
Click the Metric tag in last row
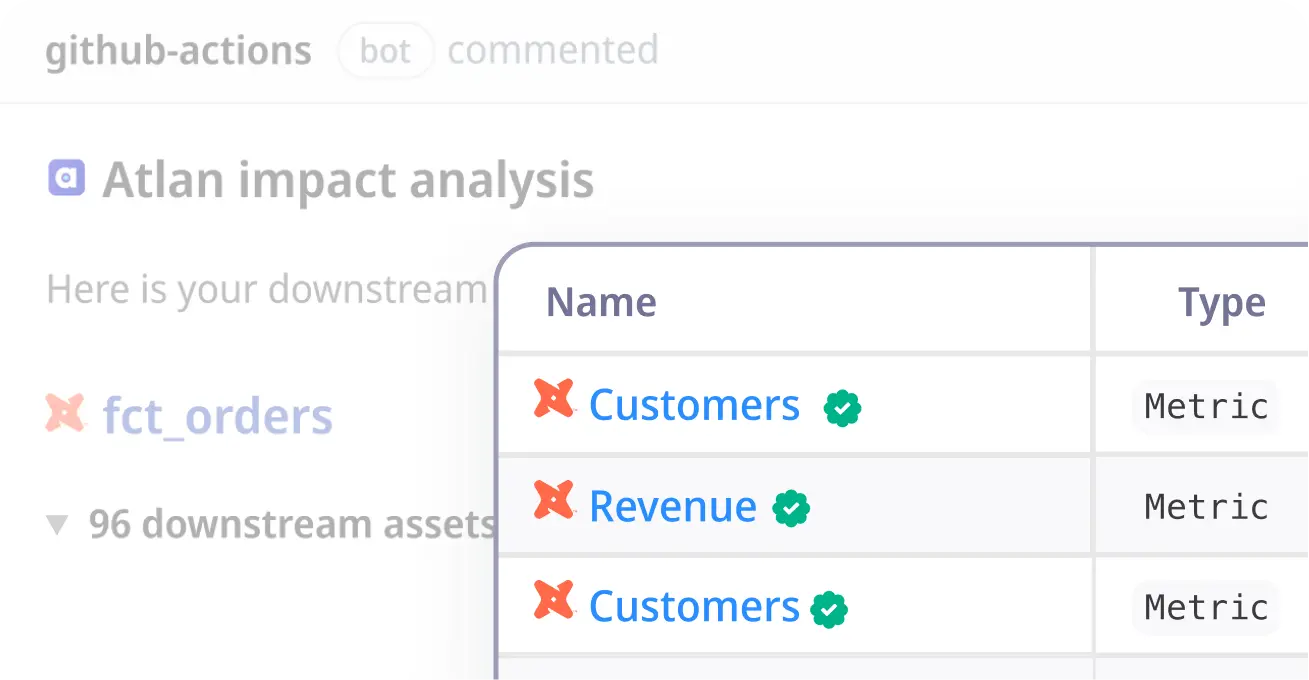1206,607
